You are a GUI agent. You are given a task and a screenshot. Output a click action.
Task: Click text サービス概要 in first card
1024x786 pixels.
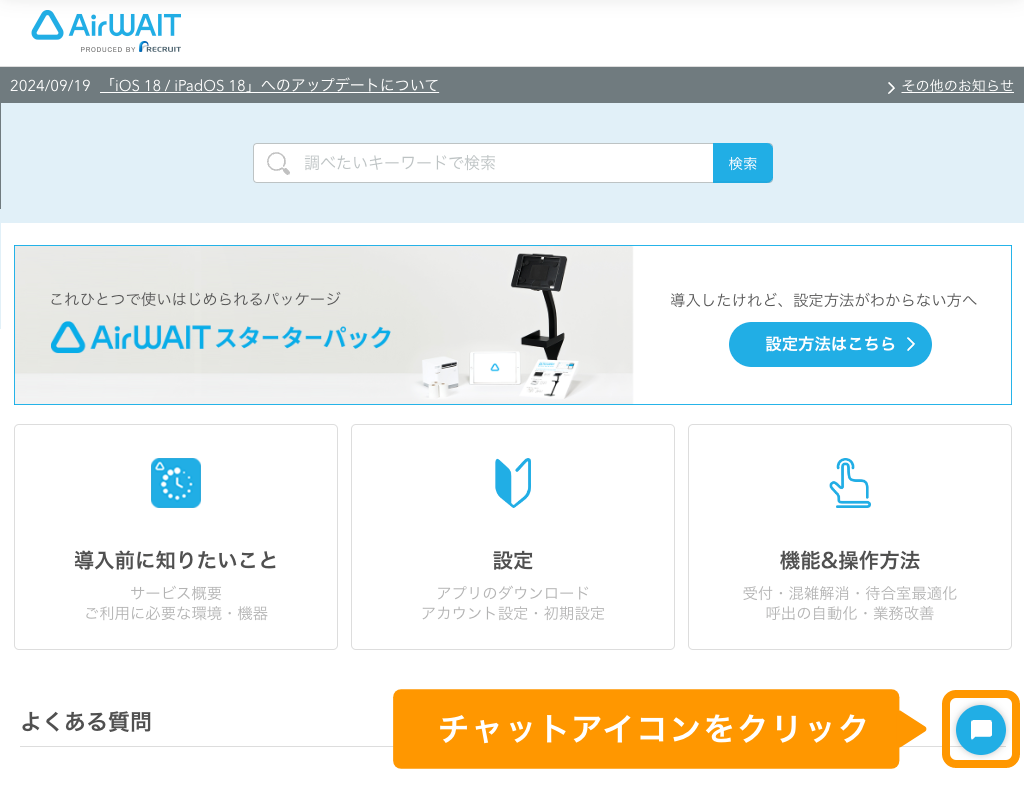(x=176, y=593)
